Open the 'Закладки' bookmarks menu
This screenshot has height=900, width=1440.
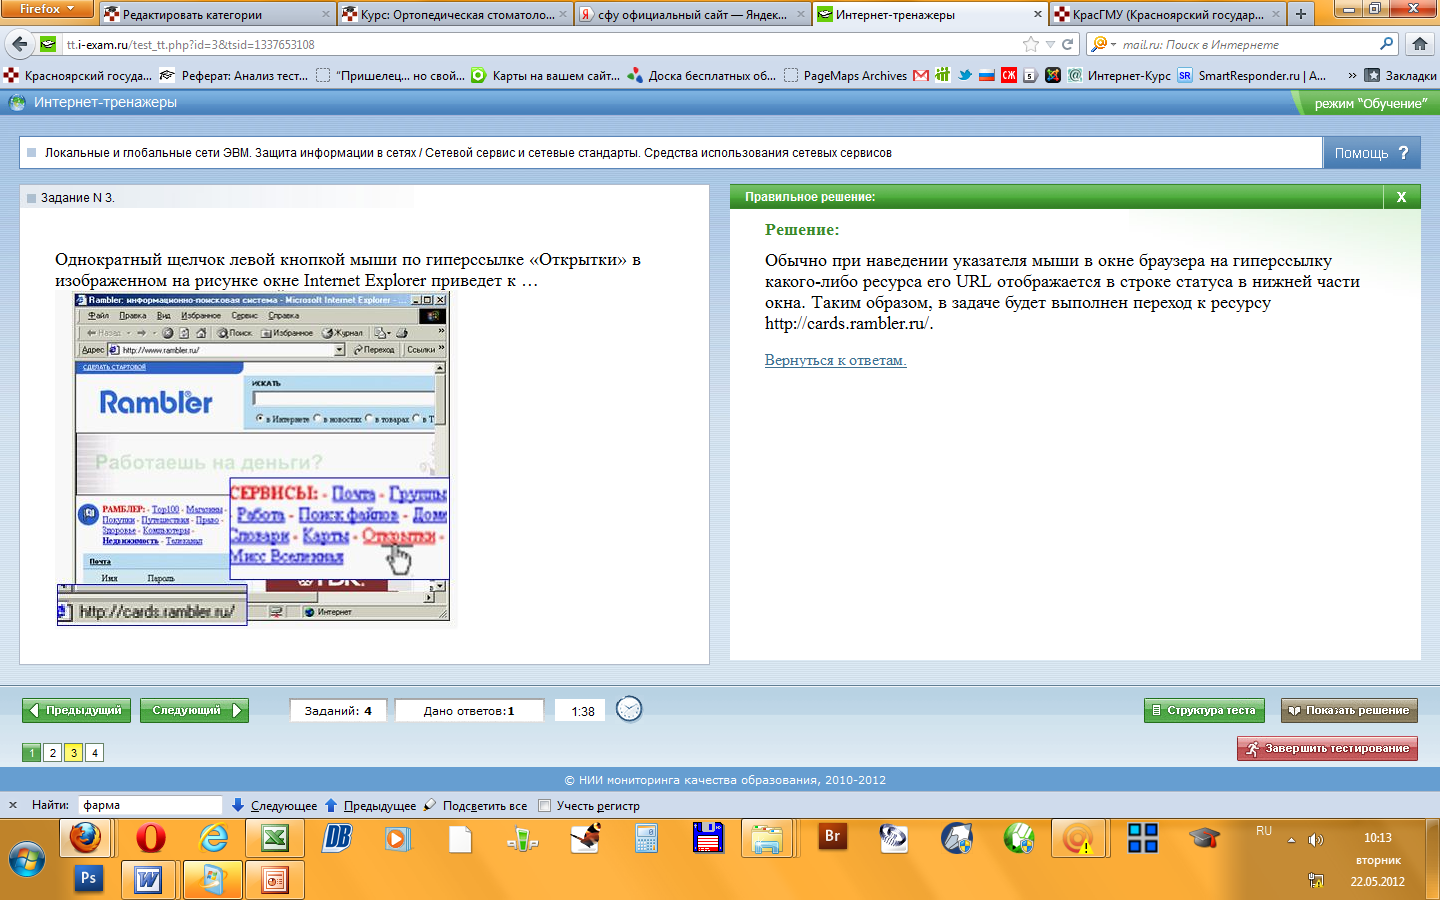[1400, 75]
